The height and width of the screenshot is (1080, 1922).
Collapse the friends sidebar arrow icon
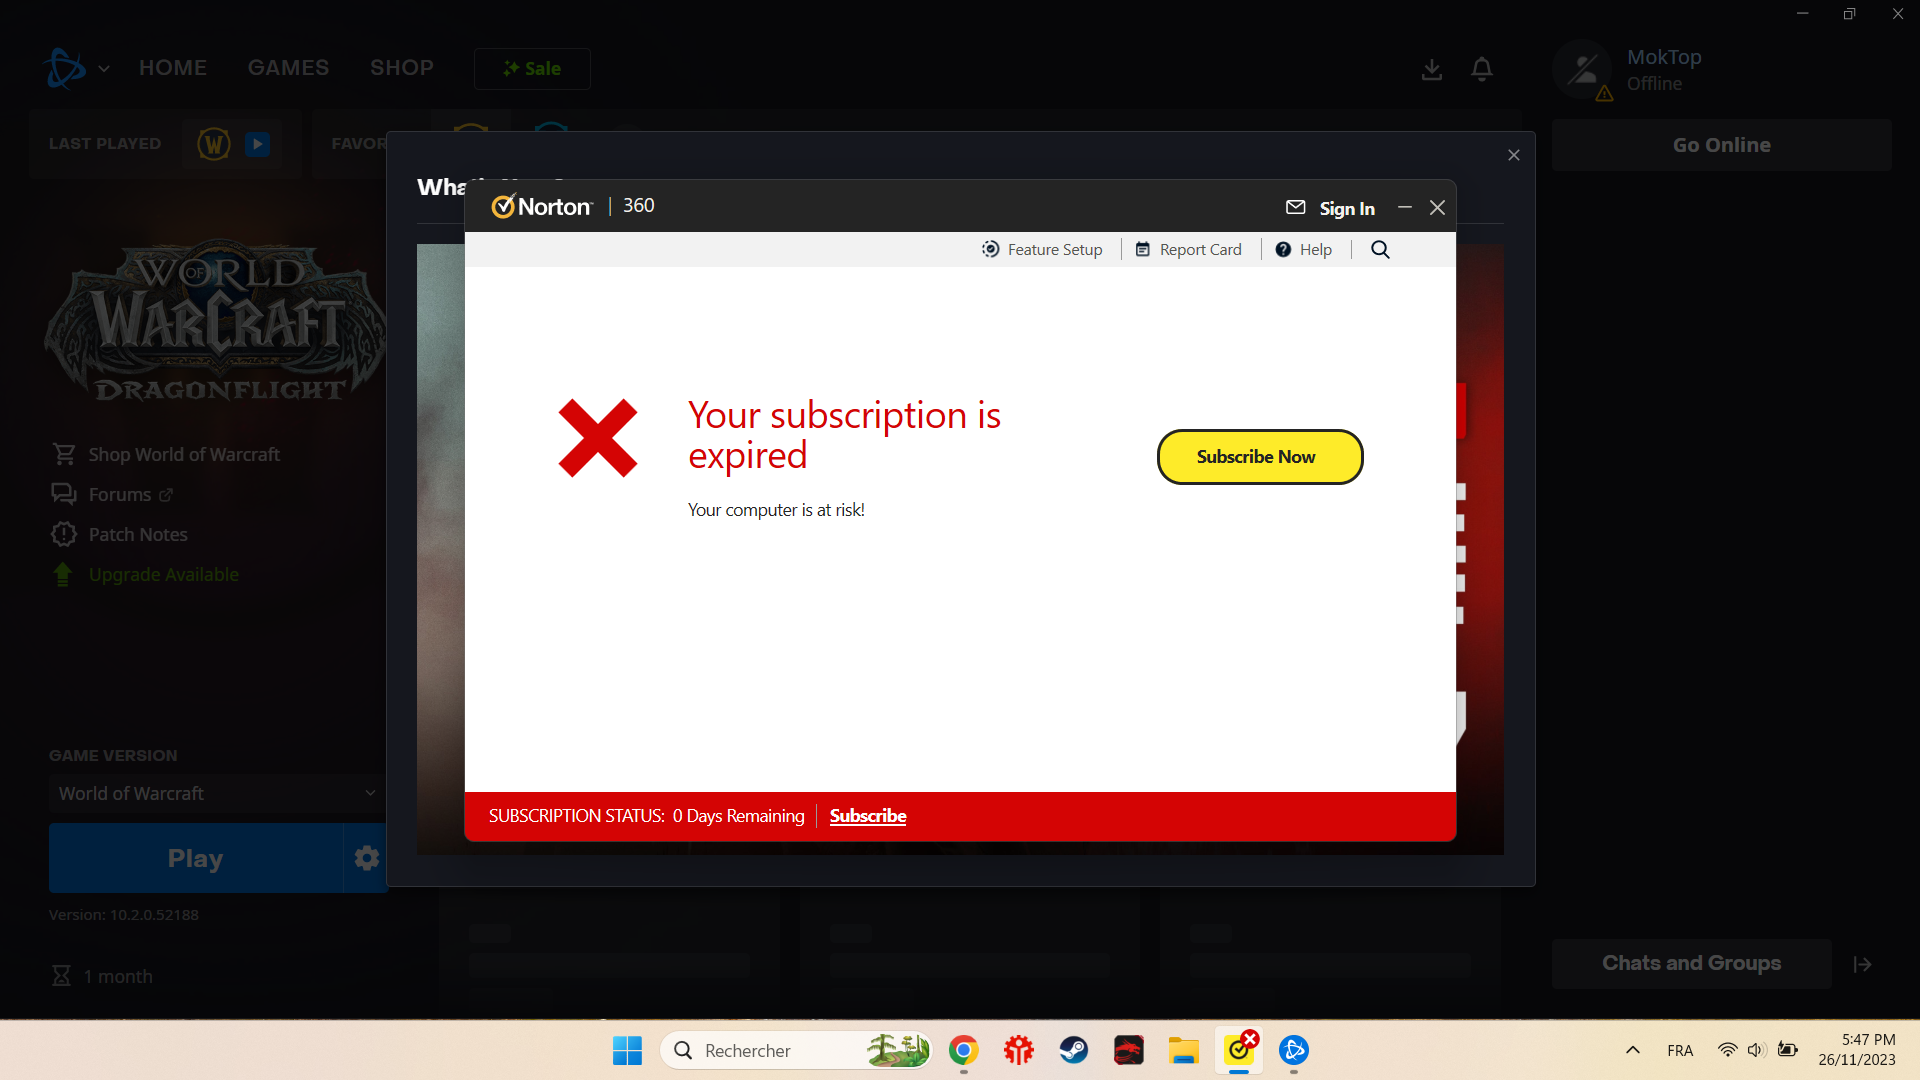(x=1863, y=965)
